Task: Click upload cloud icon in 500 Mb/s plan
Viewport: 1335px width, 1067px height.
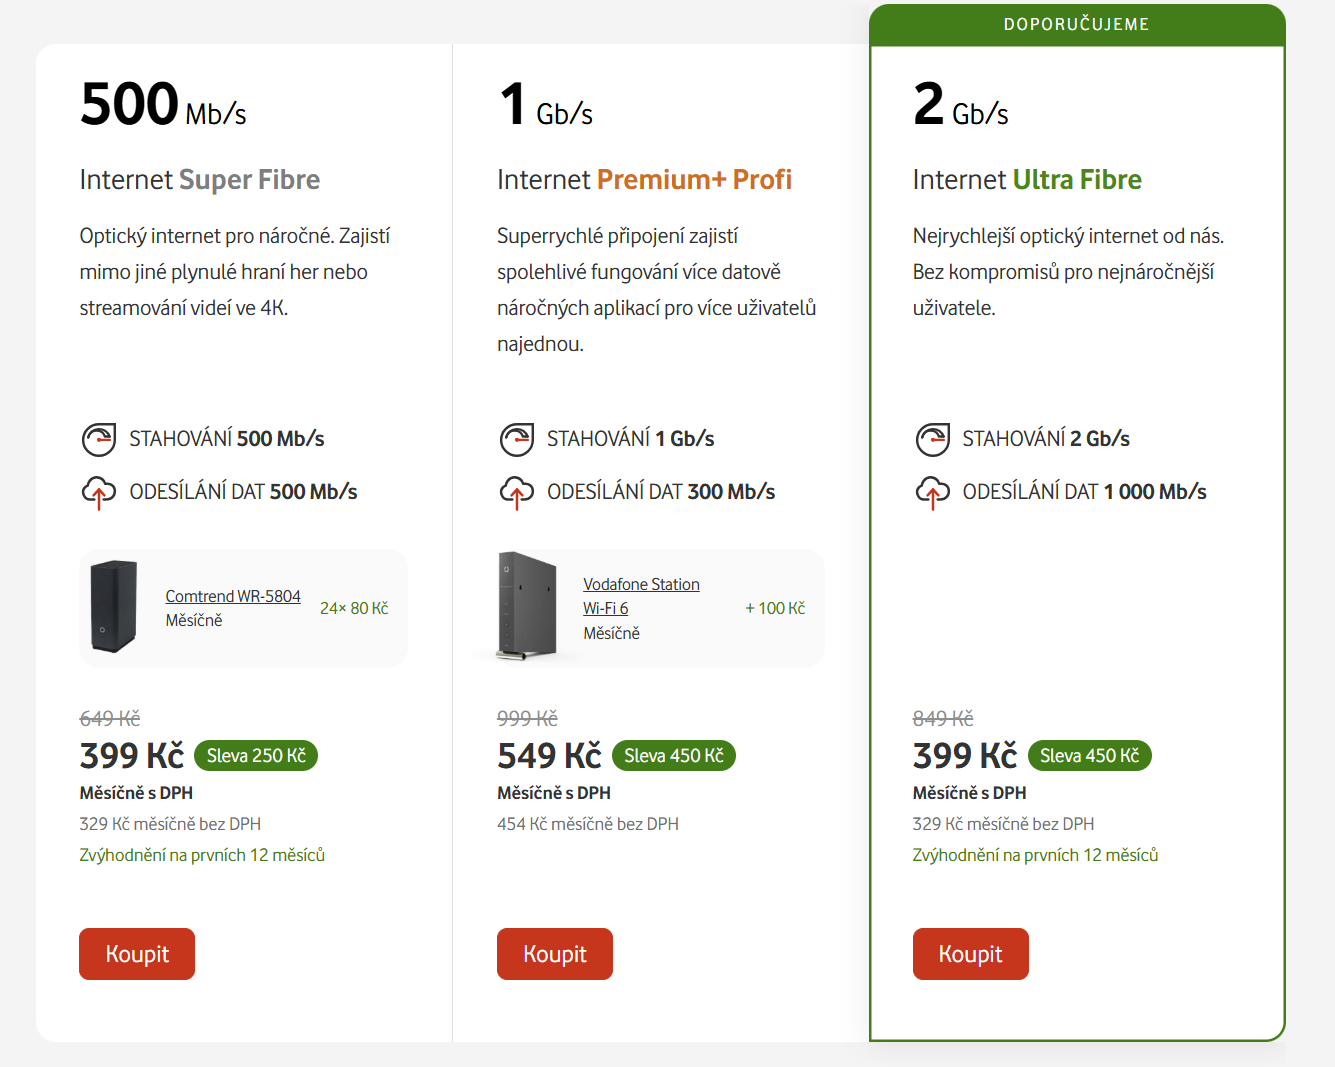Action: click(98, 492)
